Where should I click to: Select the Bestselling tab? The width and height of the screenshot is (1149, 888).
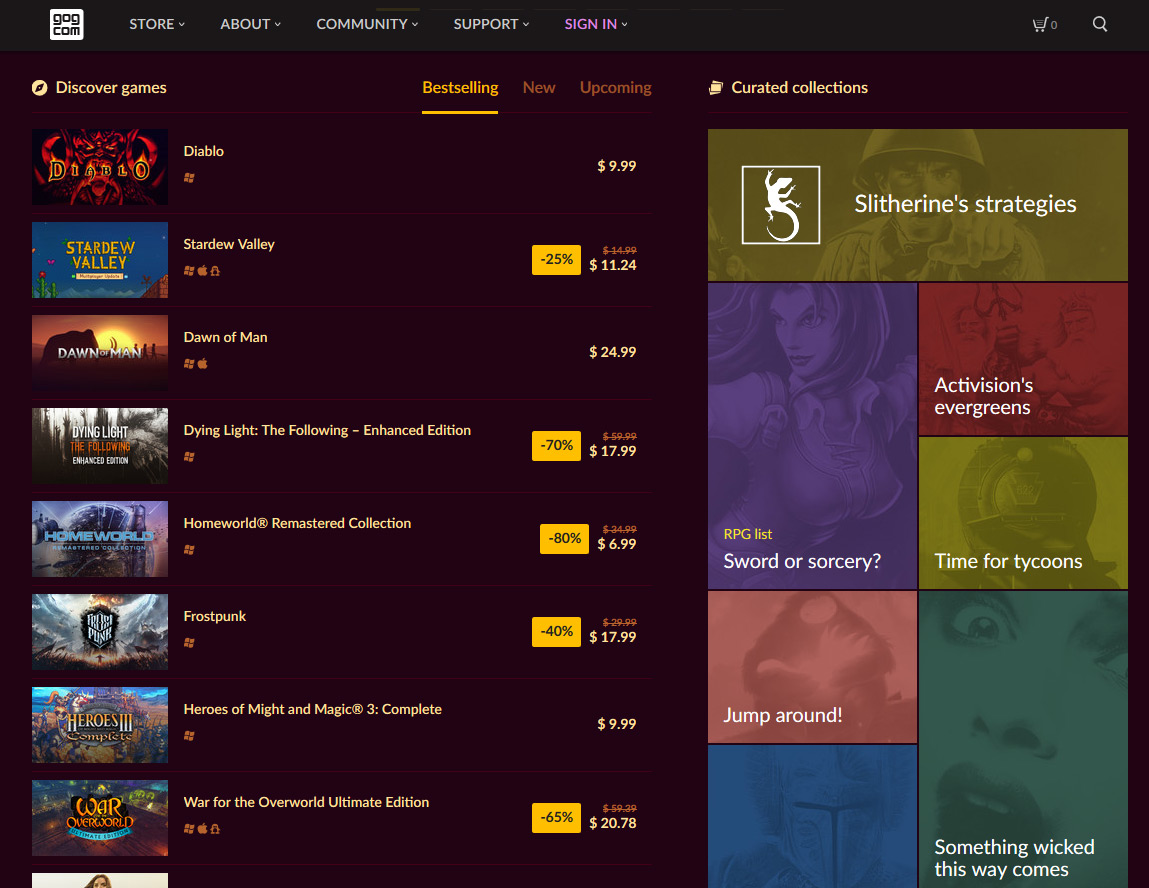point(460,88)
